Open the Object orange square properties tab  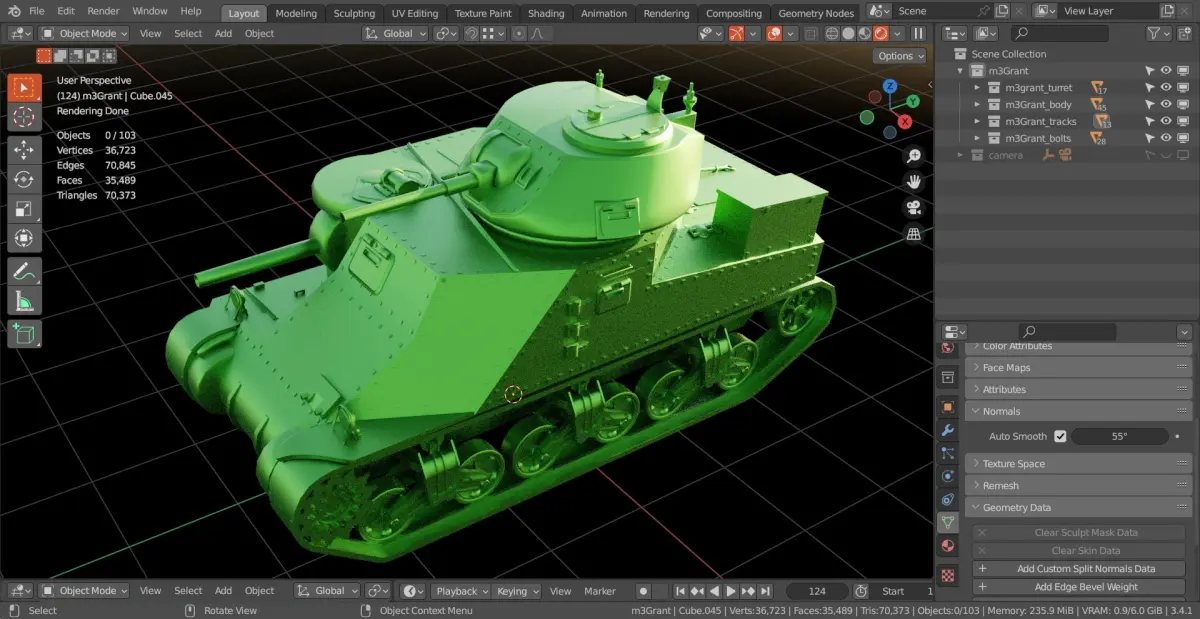click(948, 407)
